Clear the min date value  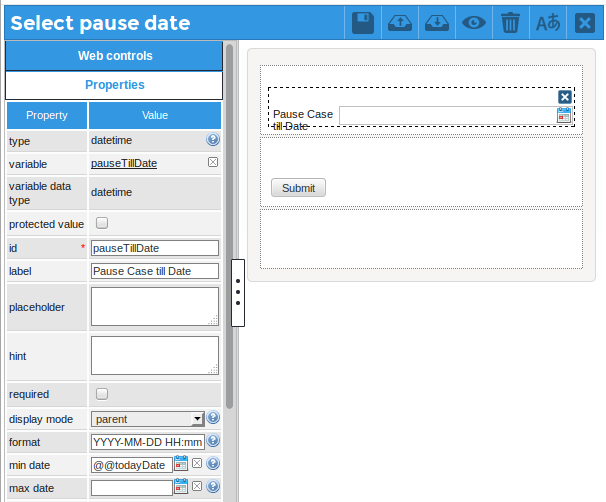tap(197, 464)
